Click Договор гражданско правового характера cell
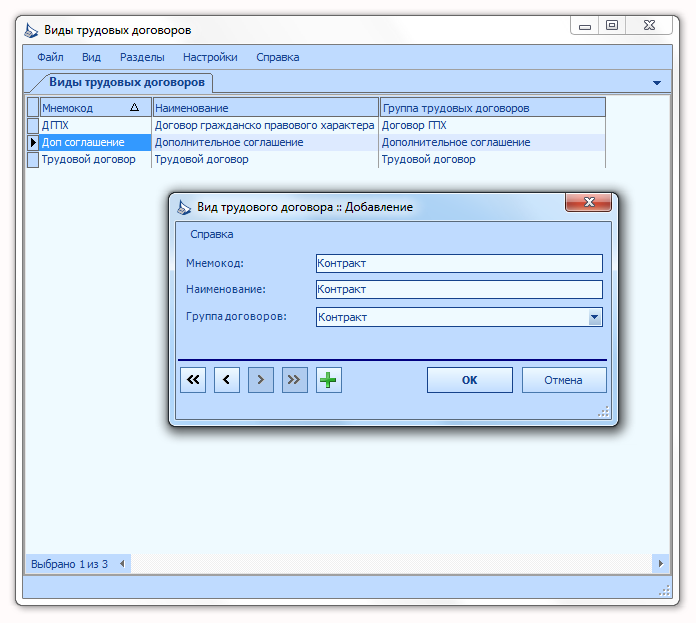The height and width of the screenshot is (623, 696). [x=265, y=126]
